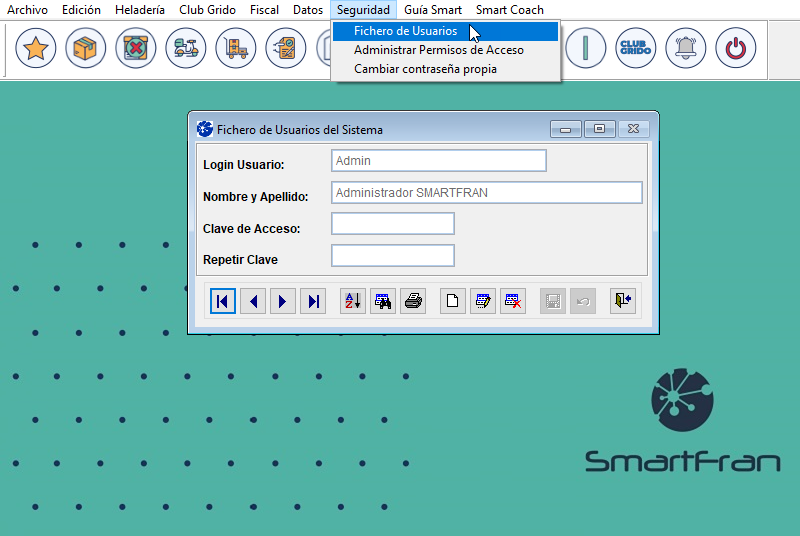Viewport: 800px width, 536px height.
Task: Click the hand truck with boxes icon
Action: pyautogui.click(x=236, y=48)
